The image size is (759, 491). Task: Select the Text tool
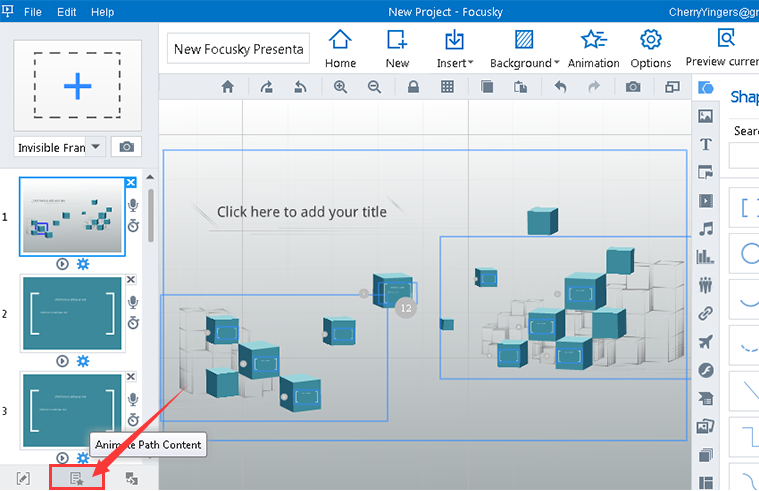(706, 144)
